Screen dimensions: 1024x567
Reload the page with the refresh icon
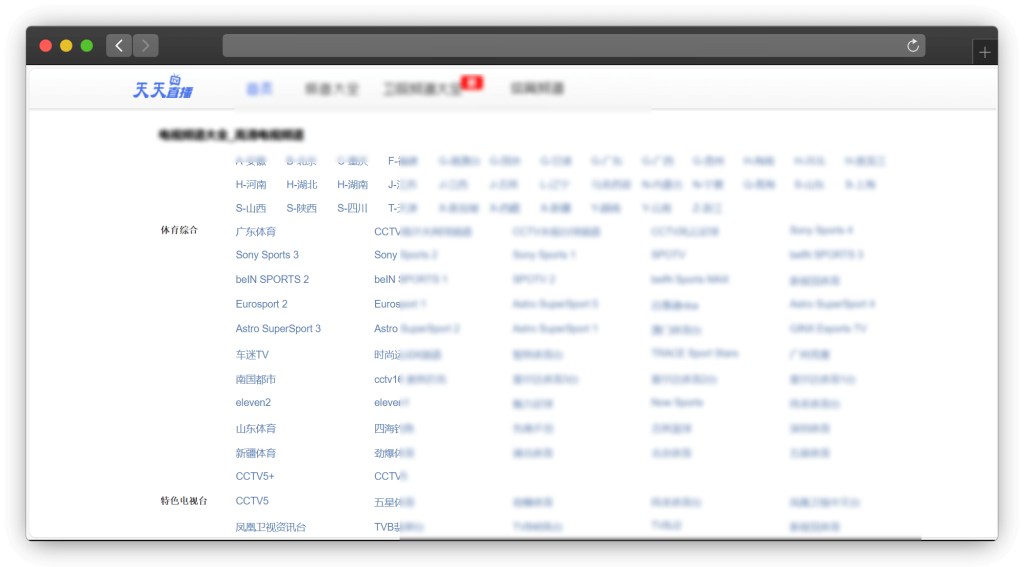tap(913, 46)
